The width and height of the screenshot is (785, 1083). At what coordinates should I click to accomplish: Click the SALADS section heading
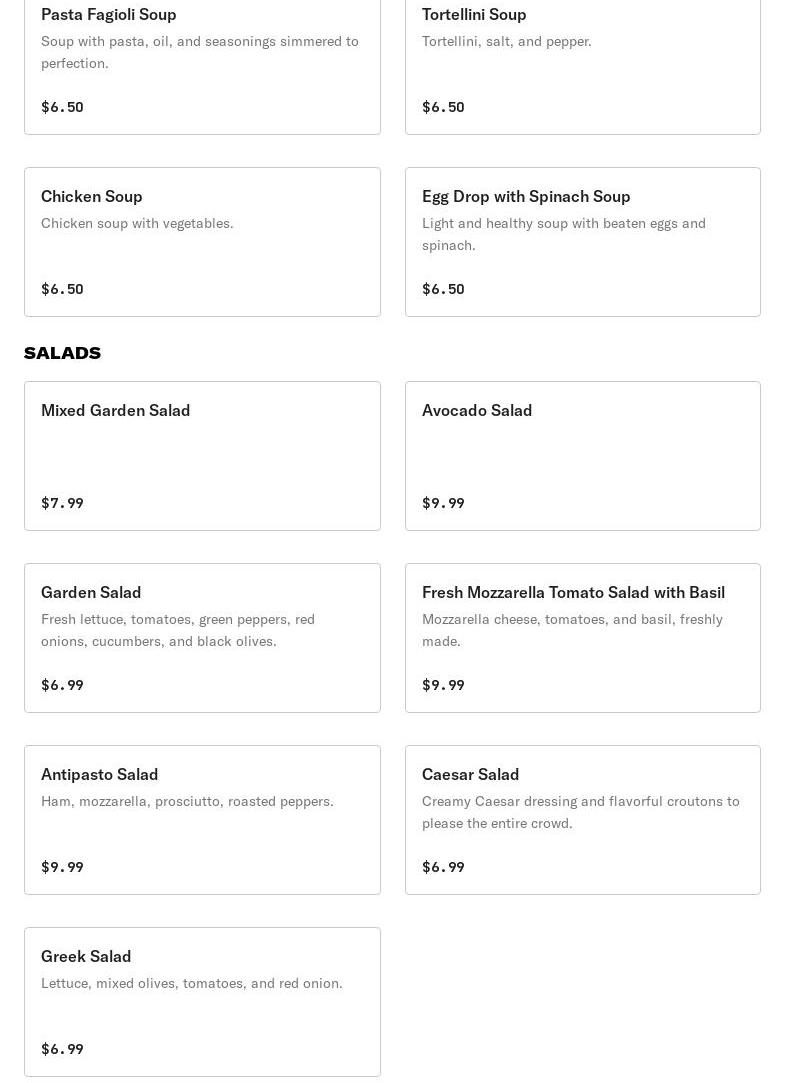pyautogui.click(x=62, y=353)
